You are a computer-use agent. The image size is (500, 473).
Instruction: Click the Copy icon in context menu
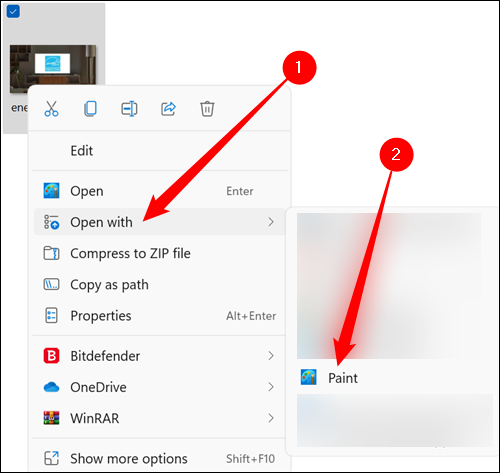[90, 109]
